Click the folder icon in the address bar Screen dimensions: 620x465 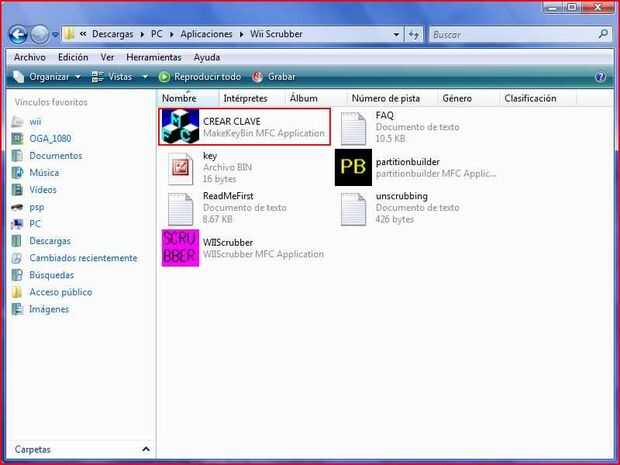(70, 34)
